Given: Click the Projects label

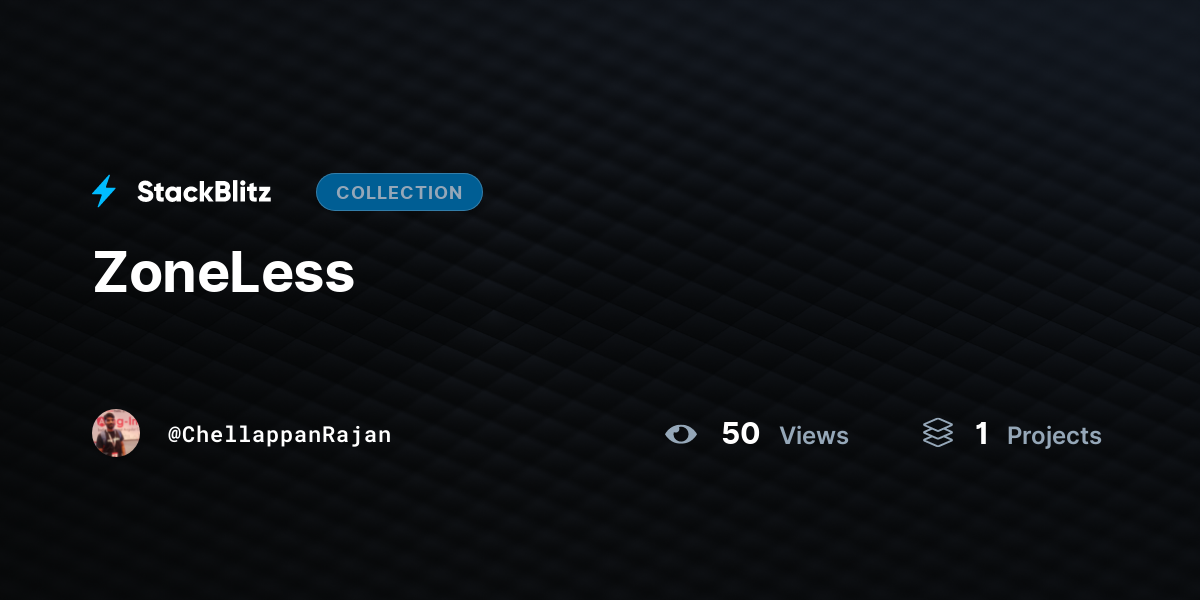Looking at the screenshot, I should coord(1054,436).
